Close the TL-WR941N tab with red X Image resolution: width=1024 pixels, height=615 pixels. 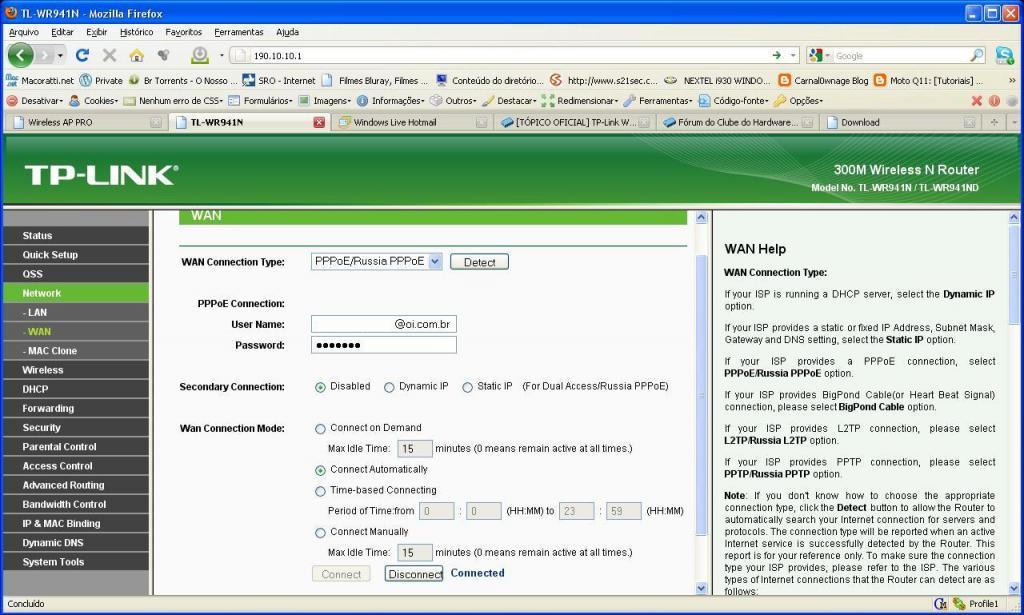click(319, 122)
